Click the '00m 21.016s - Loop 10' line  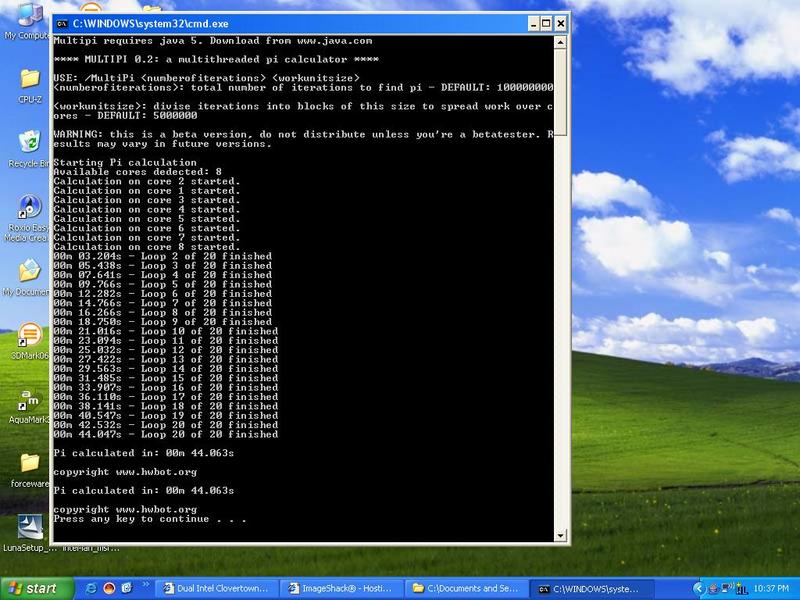(166, 331)
